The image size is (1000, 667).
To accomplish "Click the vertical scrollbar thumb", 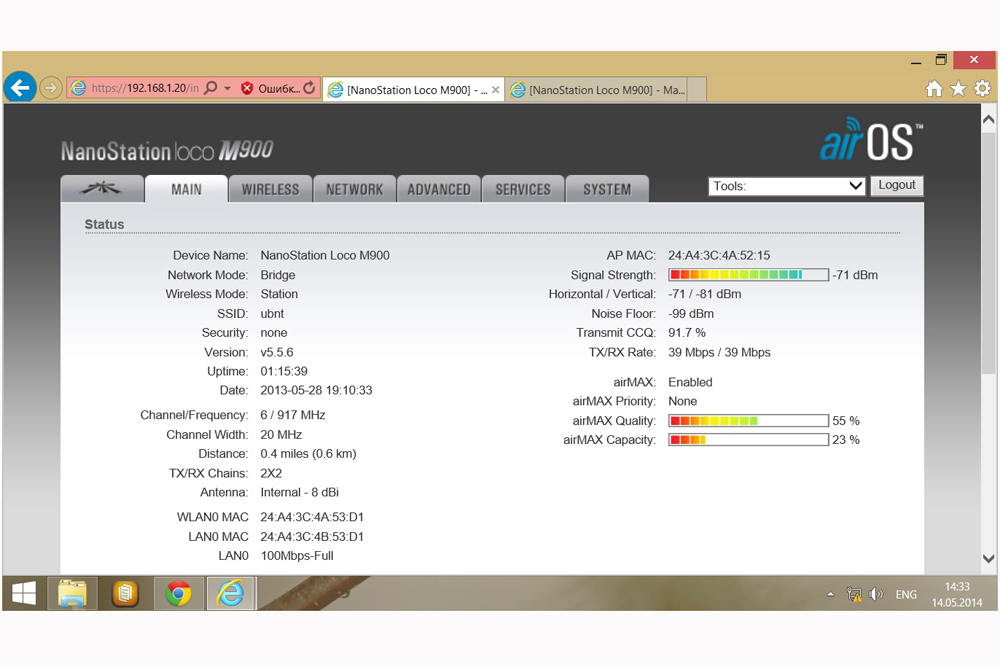I will [x=989, y=252].
